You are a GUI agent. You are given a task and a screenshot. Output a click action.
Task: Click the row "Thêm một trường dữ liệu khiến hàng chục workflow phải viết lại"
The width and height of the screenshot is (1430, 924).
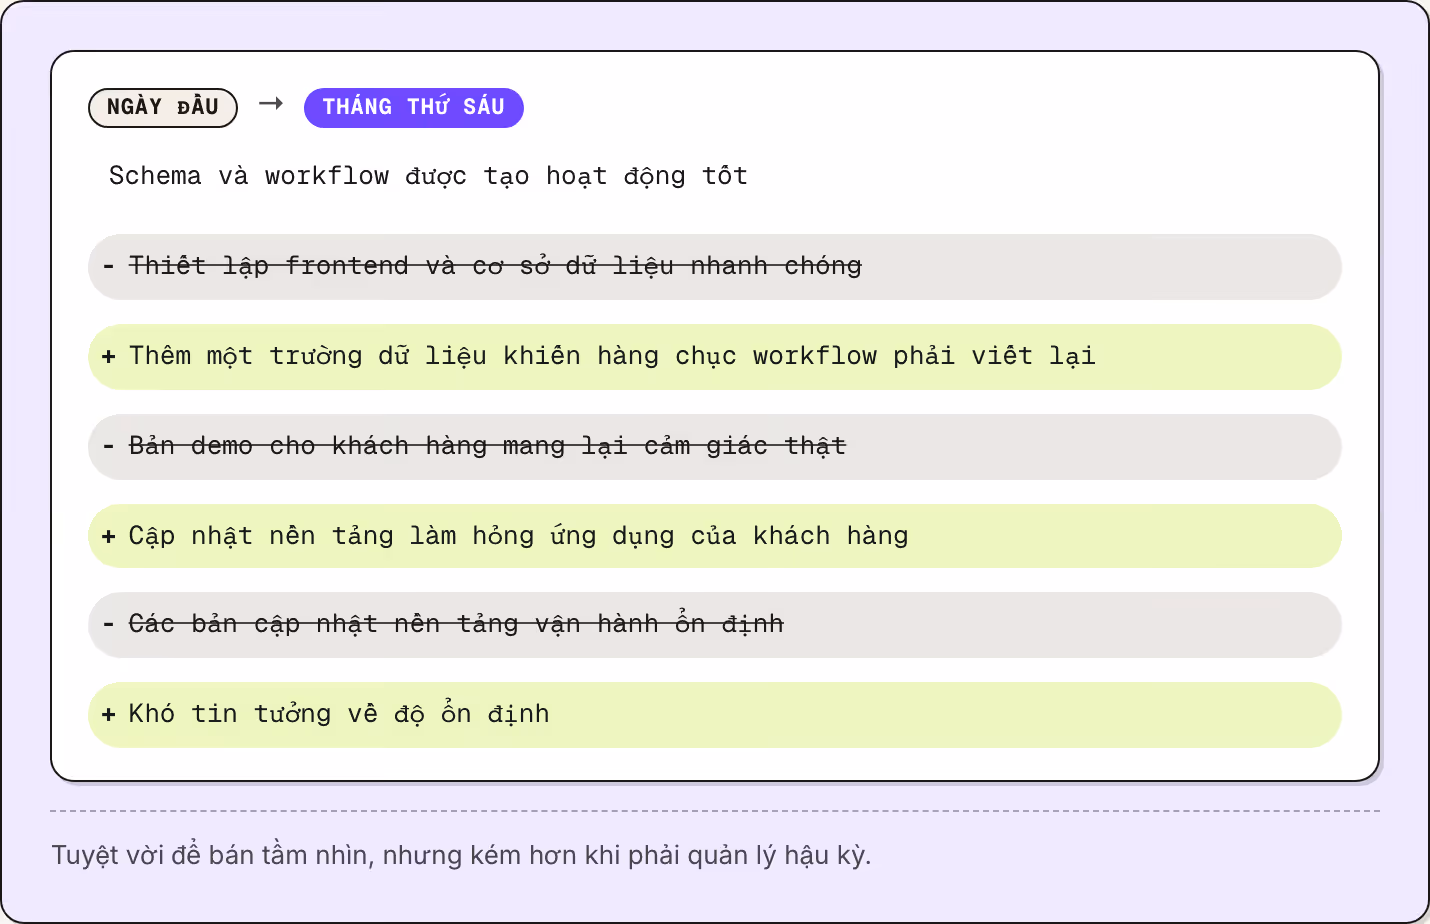click(715, 357)
